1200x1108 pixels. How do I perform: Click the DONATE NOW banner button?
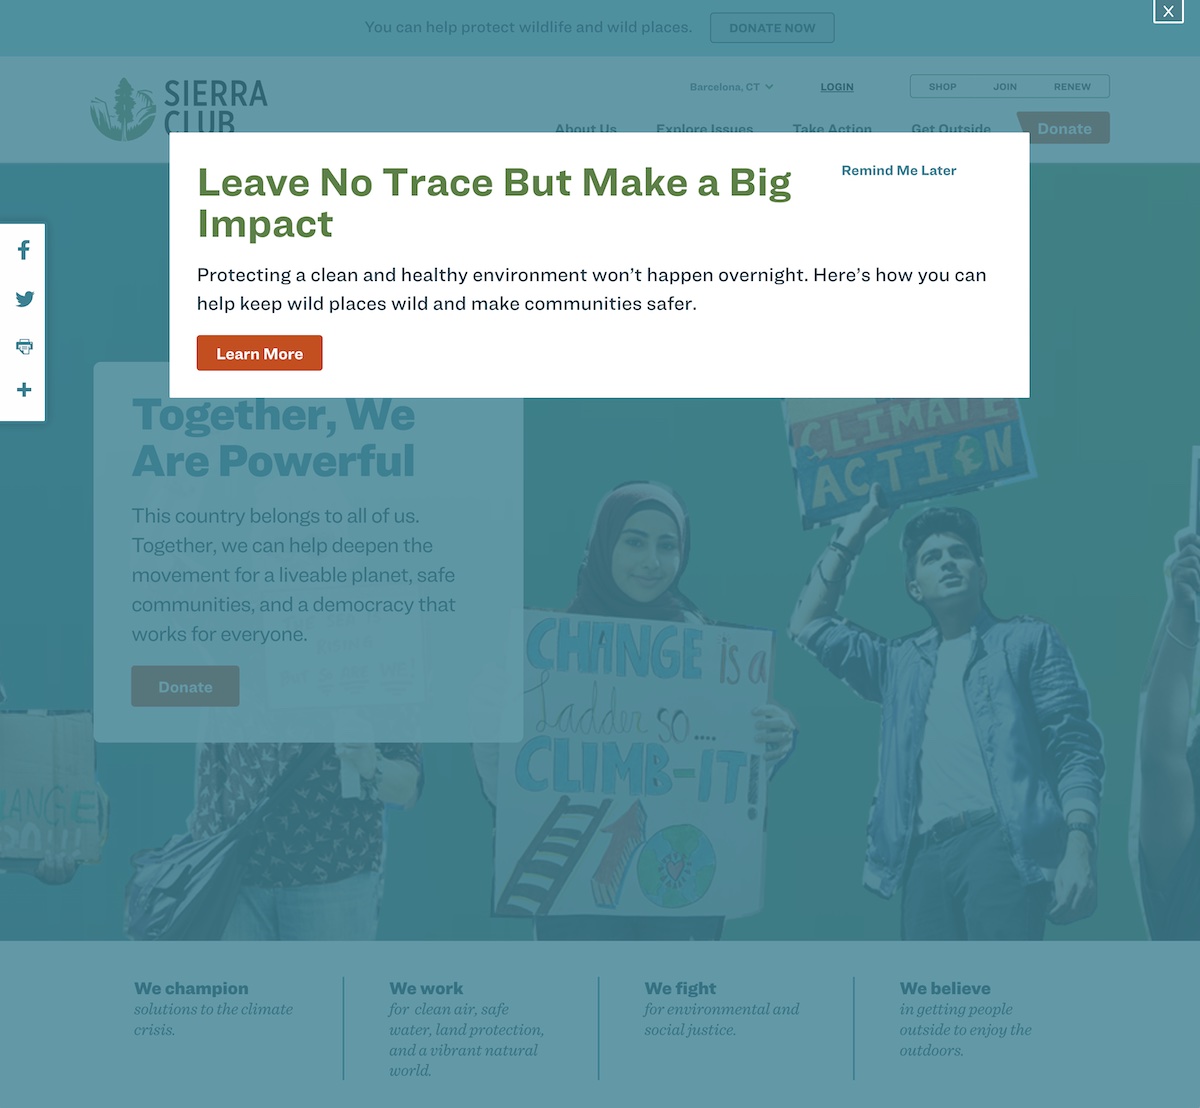click(772, 28)
